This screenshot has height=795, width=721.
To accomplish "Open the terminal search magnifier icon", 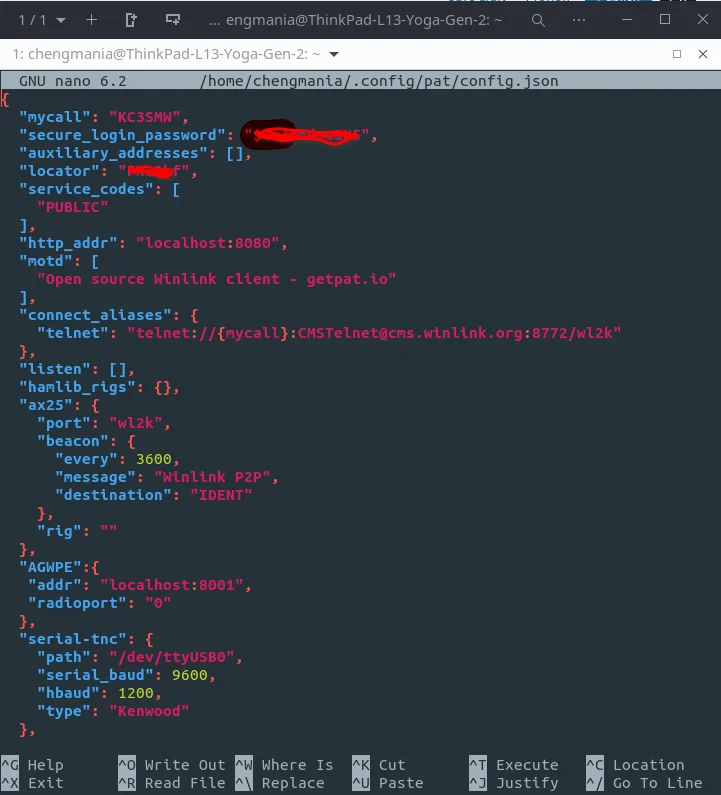I will tap(538, 19).
